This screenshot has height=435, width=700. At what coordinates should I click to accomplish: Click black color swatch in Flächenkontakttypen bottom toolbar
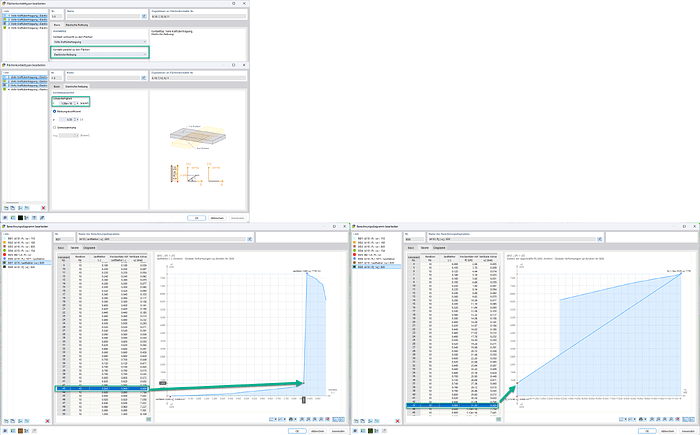pyautogui.click(x=20, y=218)
